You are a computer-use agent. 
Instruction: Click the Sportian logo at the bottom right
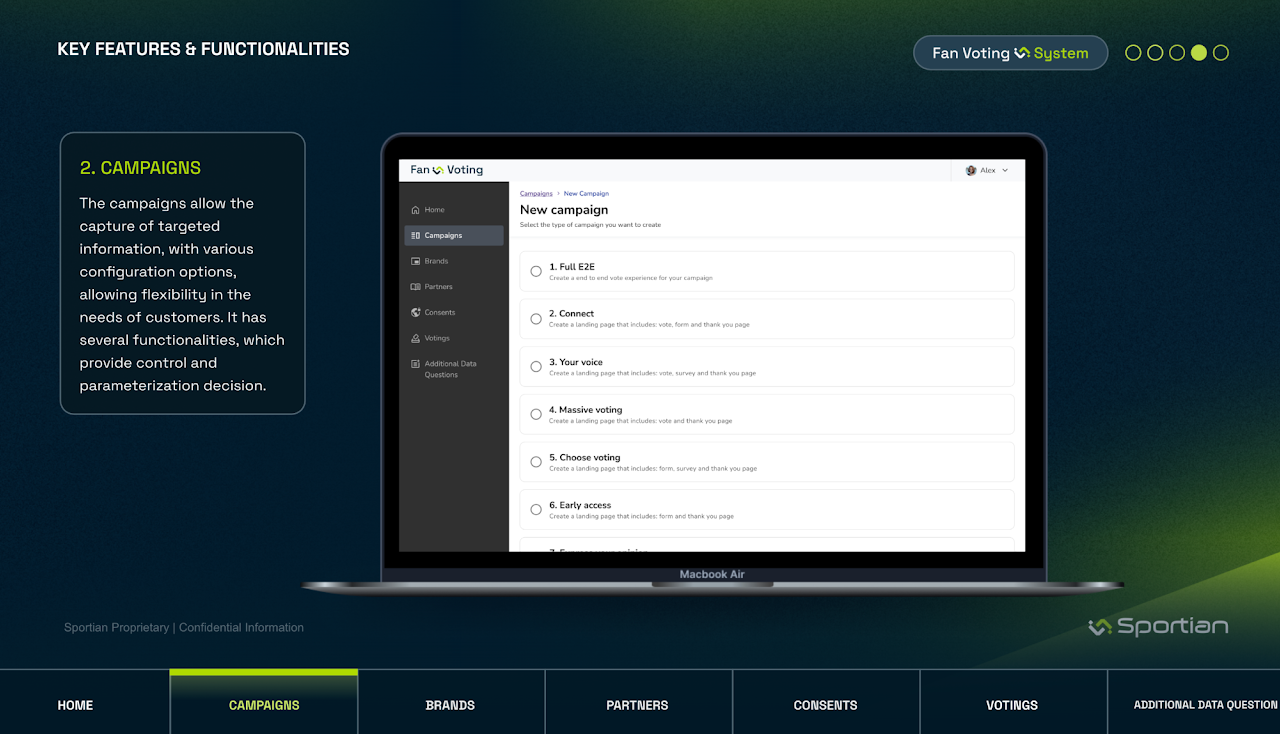coord(1158,627)
